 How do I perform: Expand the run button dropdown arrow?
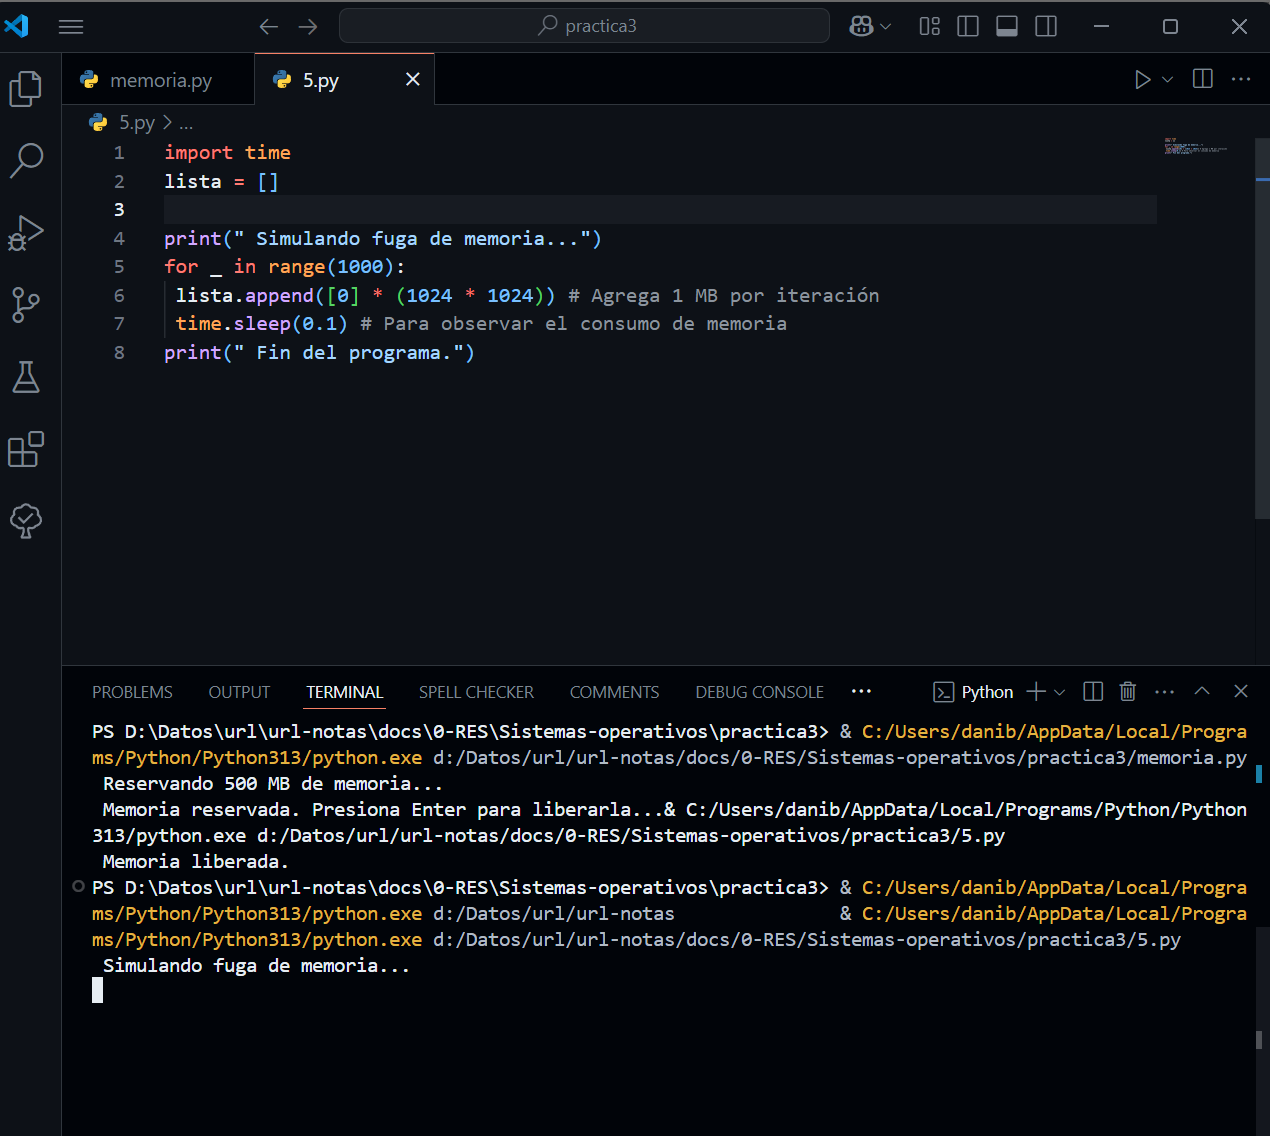pyautogui.click(x=1167, y=79)
